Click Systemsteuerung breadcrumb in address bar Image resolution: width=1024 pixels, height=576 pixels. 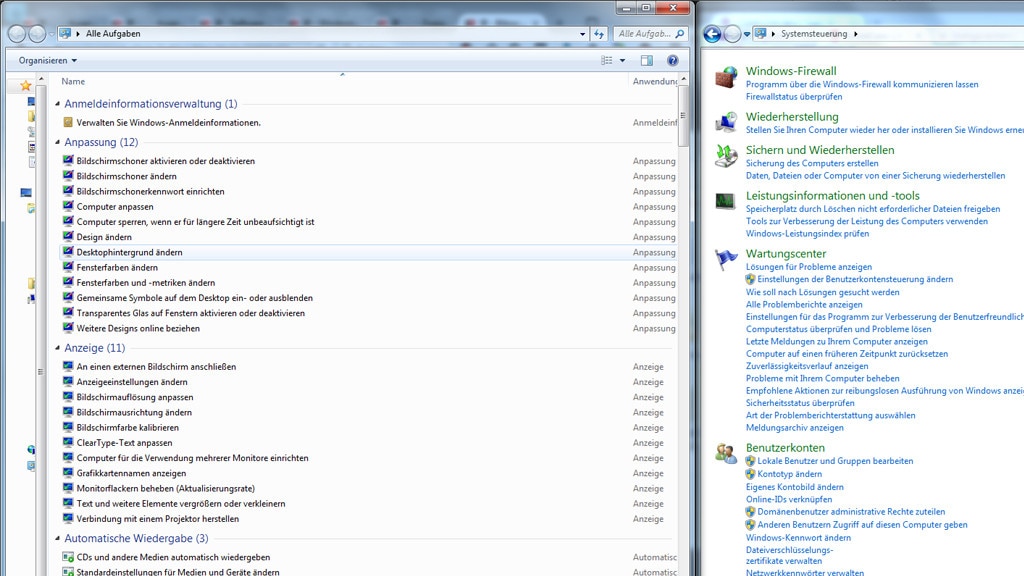814,34
